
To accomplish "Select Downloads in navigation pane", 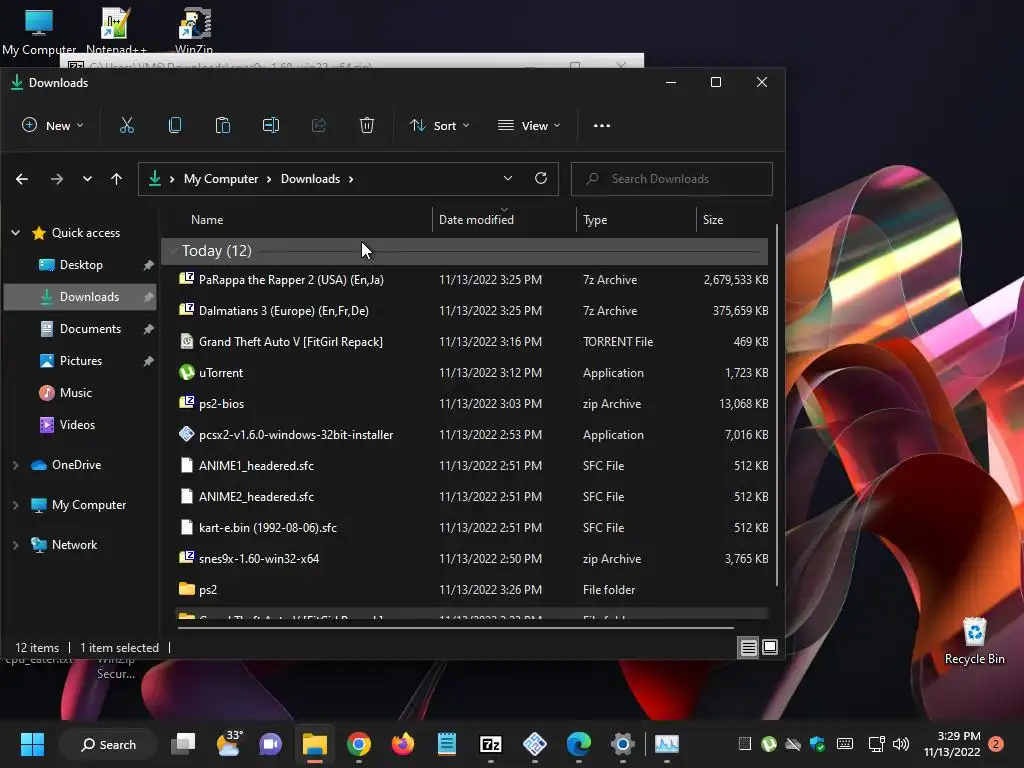I will 81,296.
